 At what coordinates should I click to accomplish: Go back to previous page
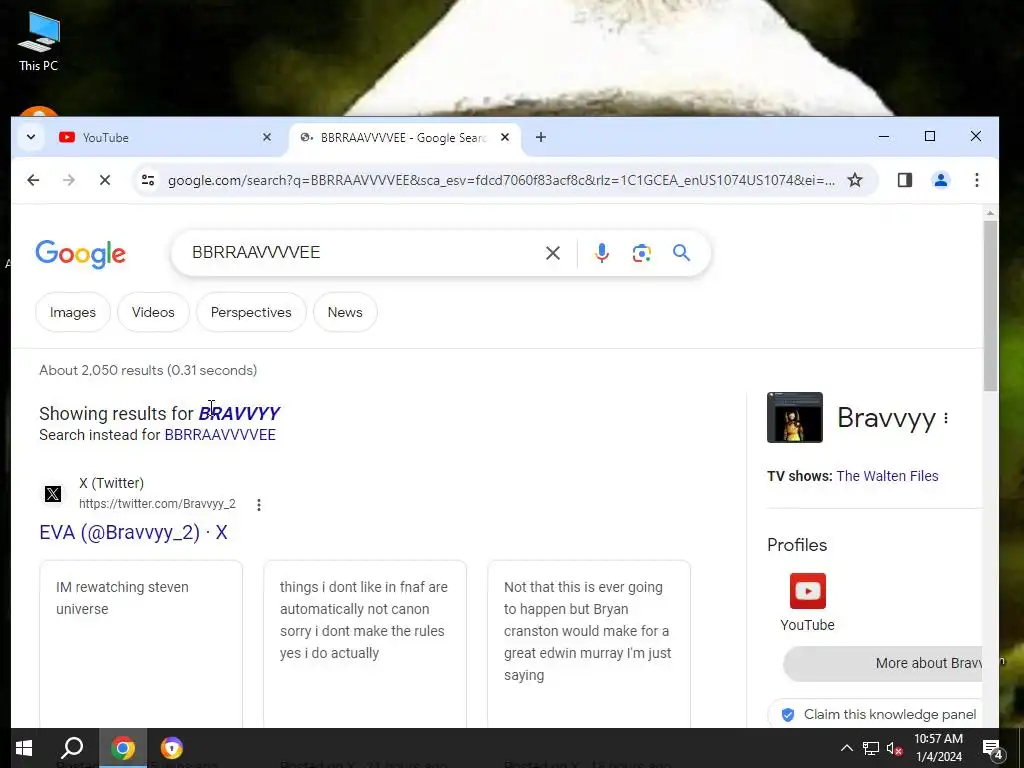[33, 180]
